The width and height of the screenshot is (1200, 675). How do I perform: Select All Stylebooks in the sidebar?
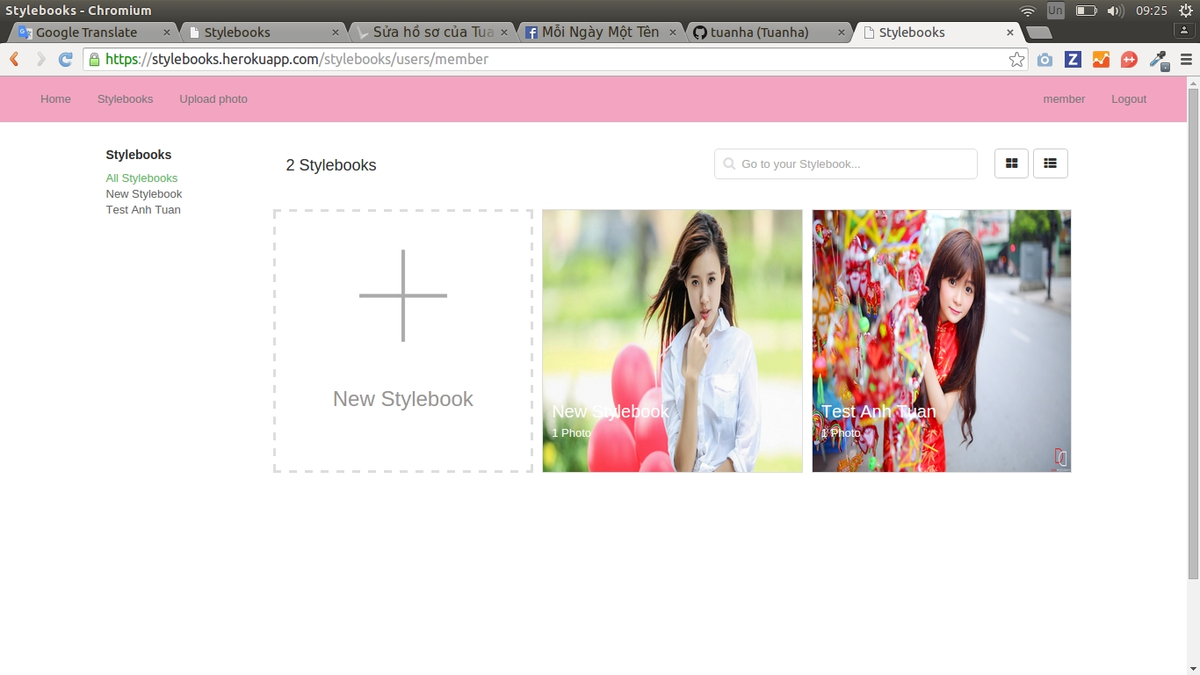[142, 178]
